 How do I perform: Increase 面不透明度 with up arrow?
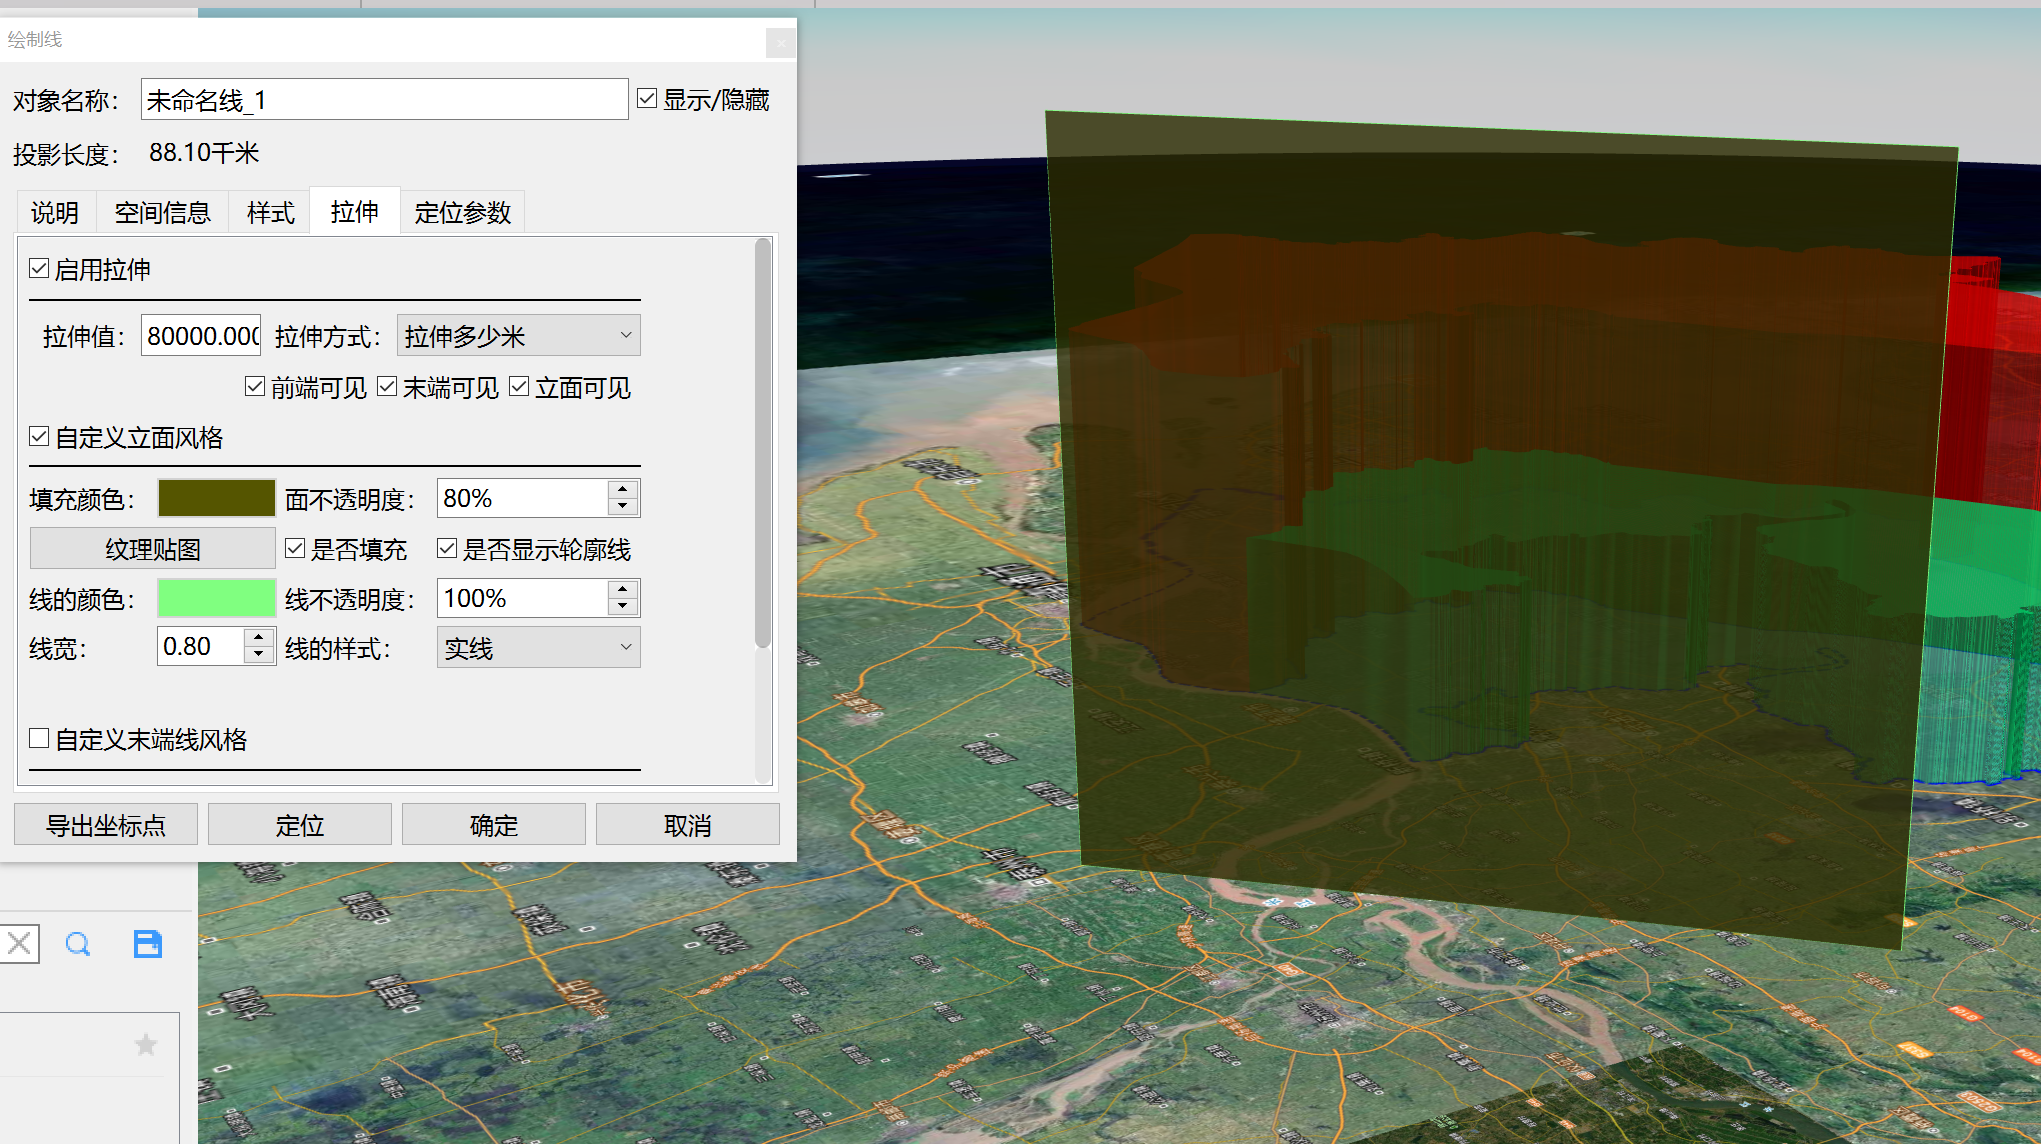coord(623,489)
